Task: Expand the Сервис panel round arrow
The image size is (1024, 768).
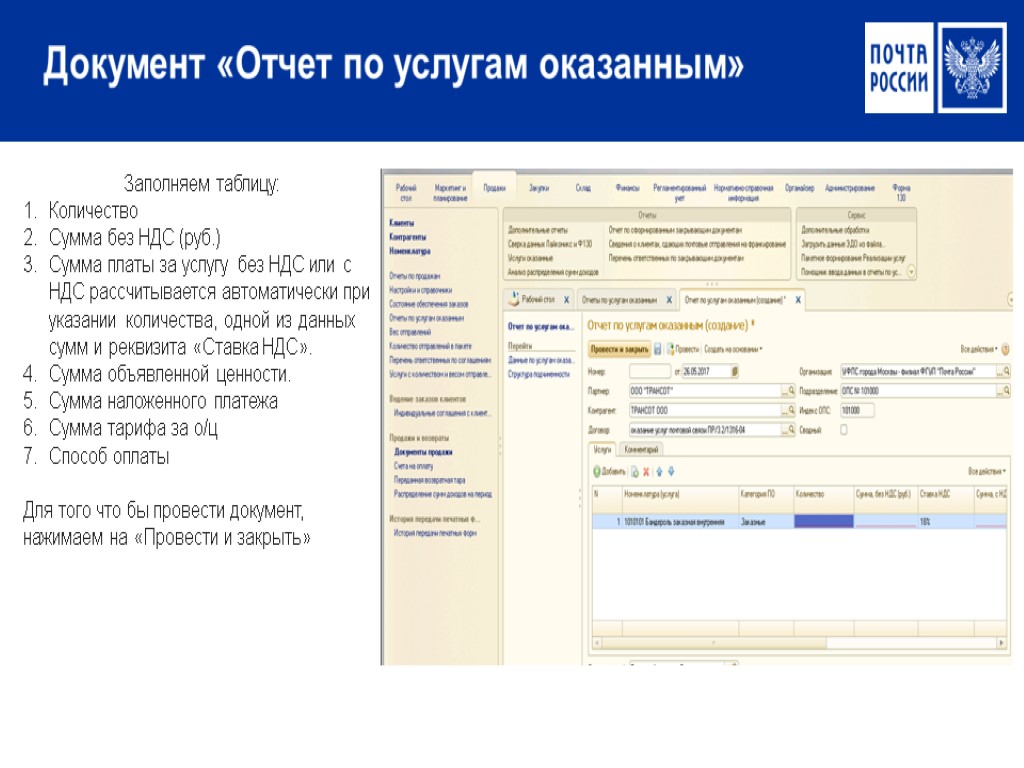Action: [911, 271]
